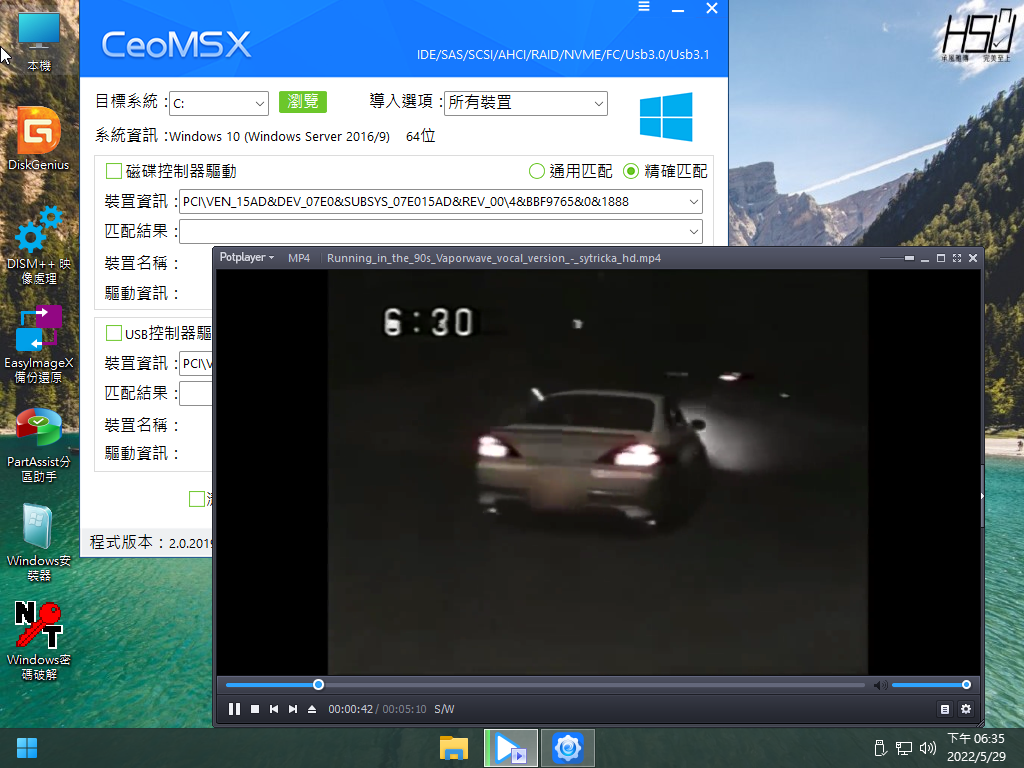
Task: Click total duration 00:05:10 in Potplayer
Action: point(404,709)
